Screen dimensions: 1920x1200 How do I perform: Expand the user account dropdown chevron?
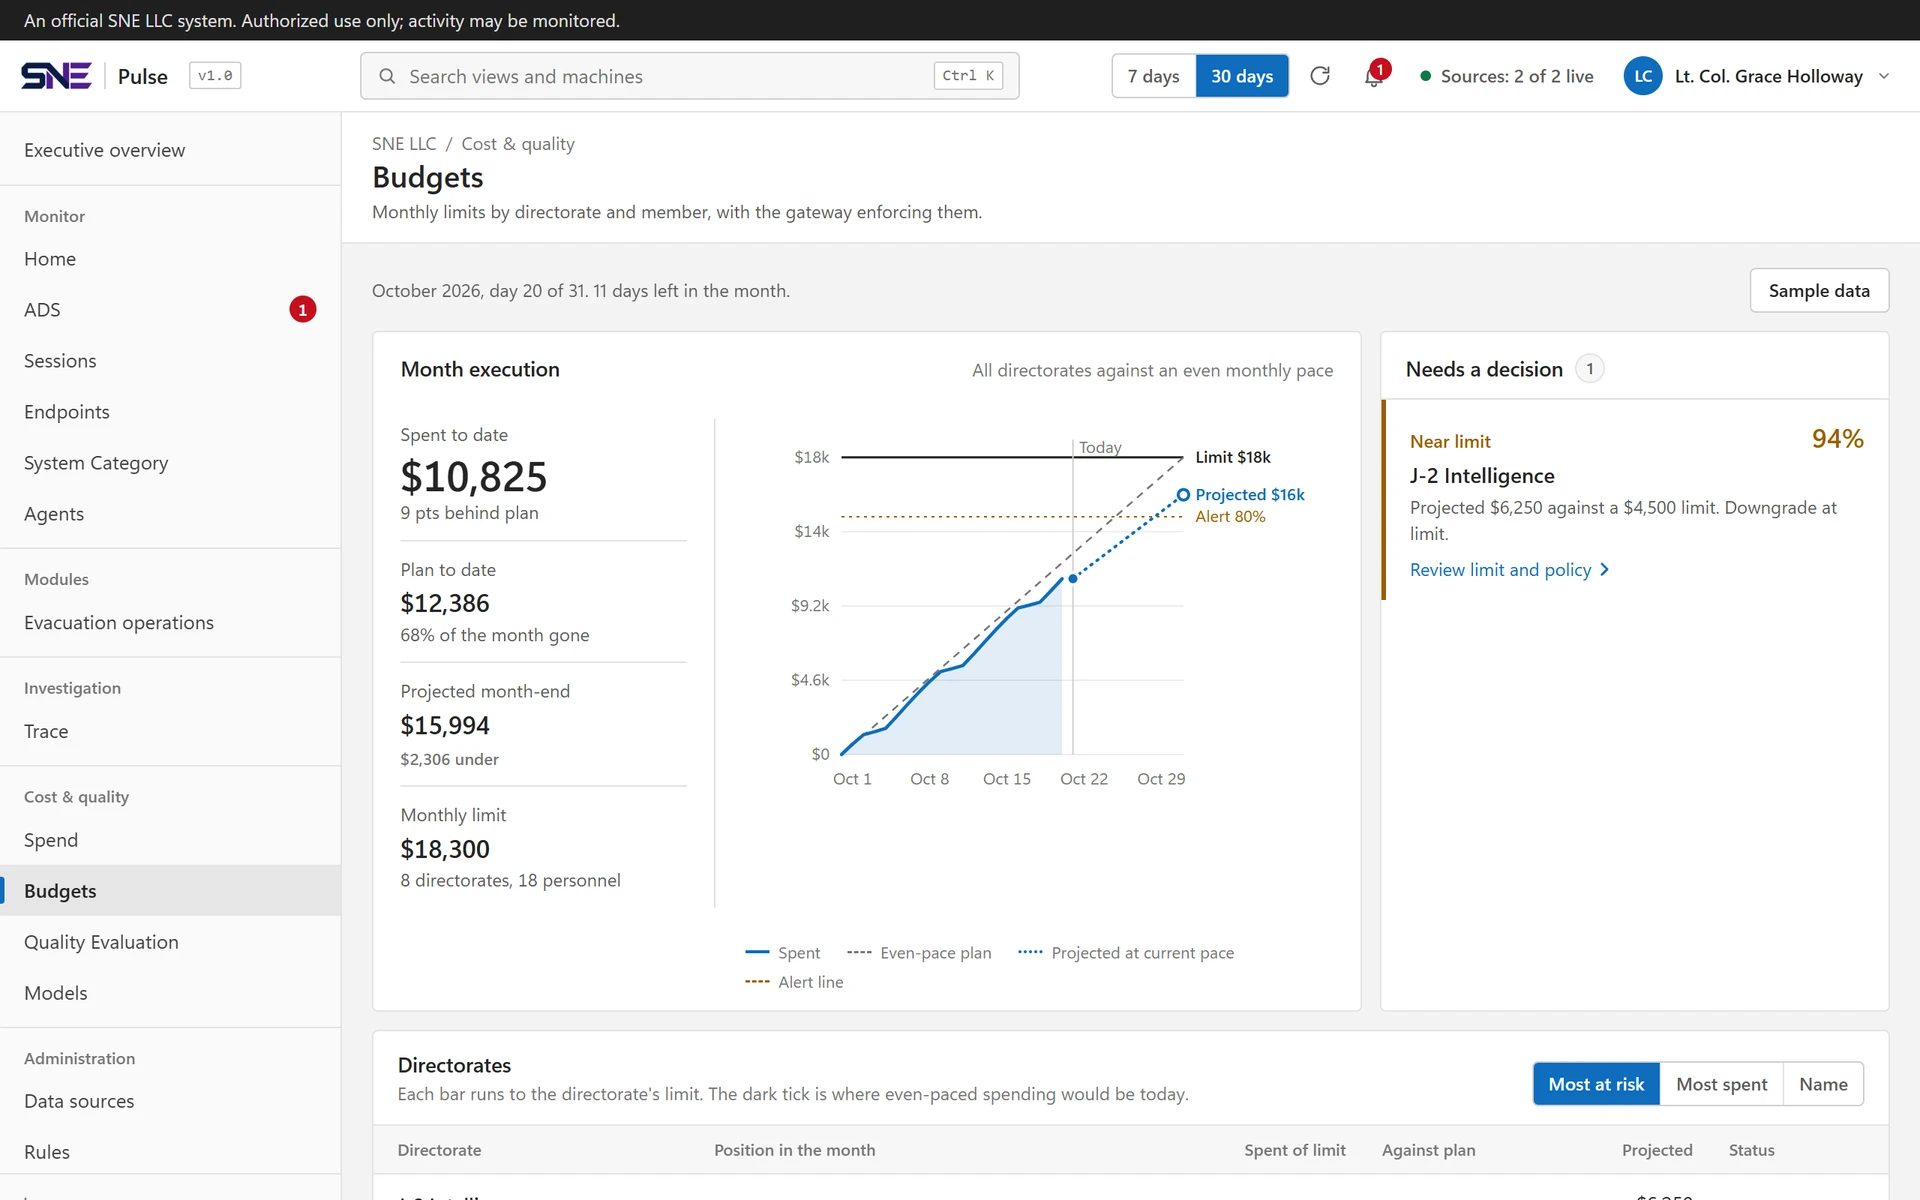[x=1884, y=76]
